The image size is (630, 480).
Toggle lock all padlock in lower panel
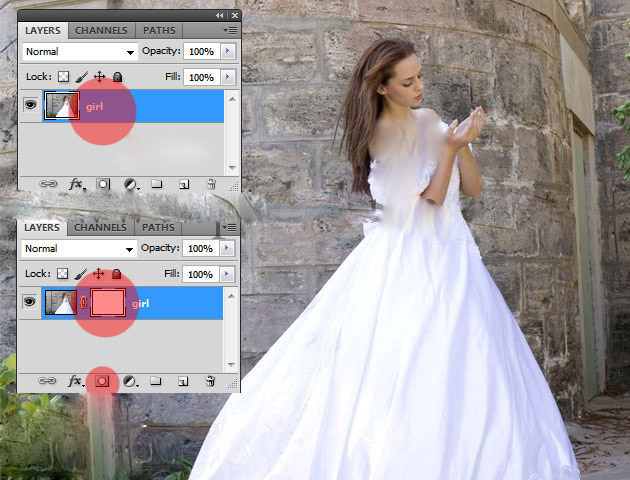tap(117, 274)
